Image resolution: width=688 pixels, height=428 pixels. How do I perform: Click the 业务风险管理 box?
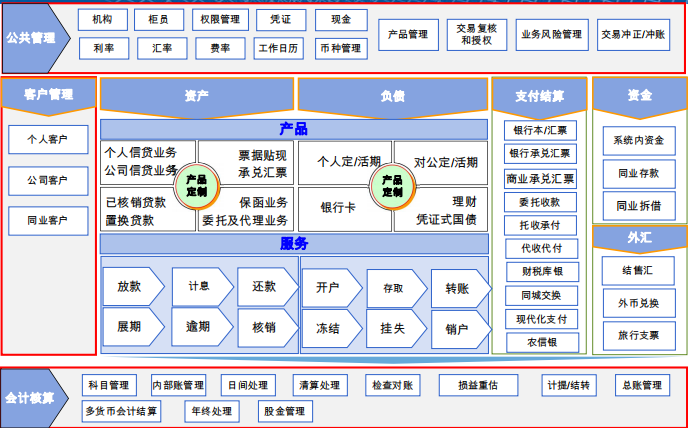[551, 34]
